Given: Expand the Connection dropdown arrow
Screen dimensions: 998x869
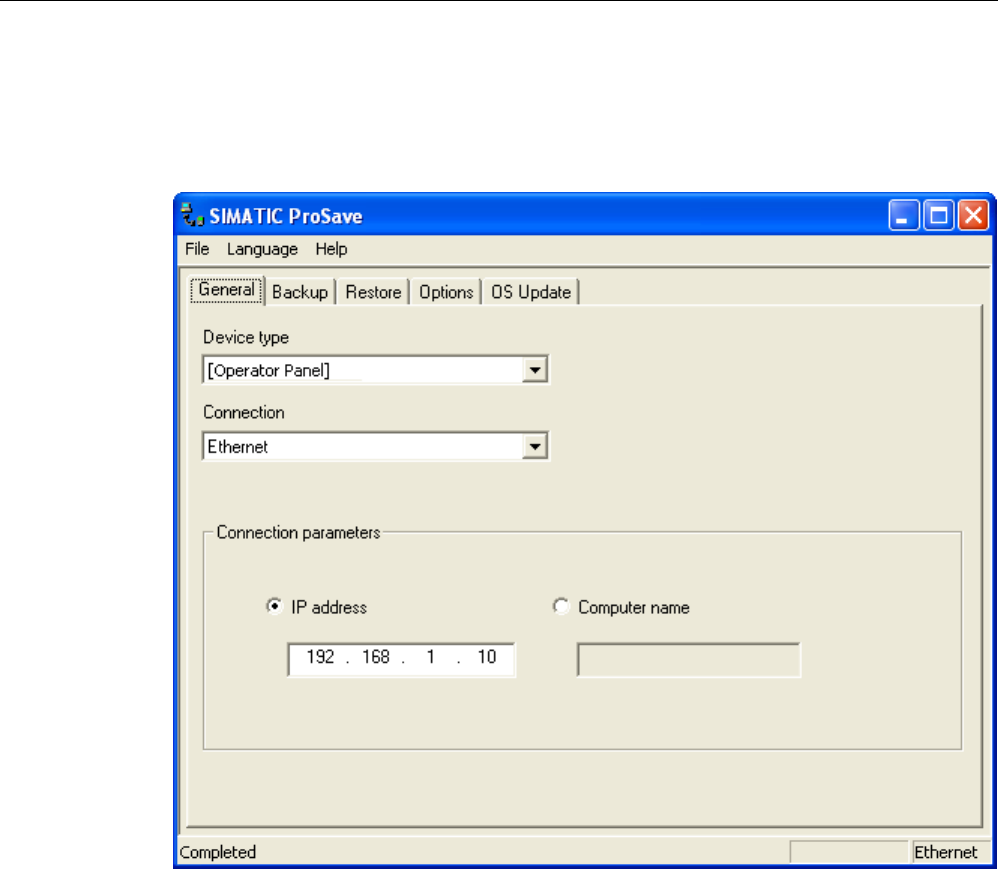Looking at the screenshot, I should [535, 446].
